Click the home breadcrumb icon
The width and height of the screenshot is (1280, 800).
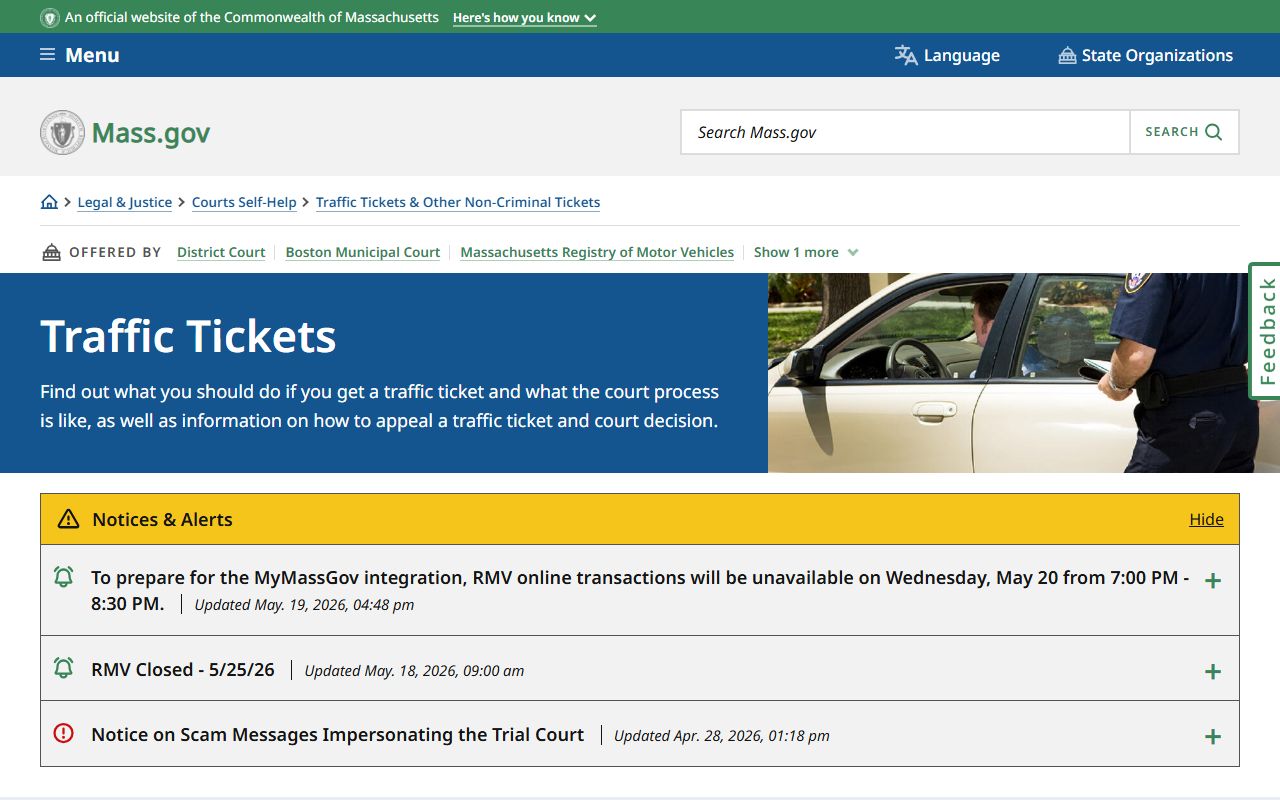pos(49,202)
